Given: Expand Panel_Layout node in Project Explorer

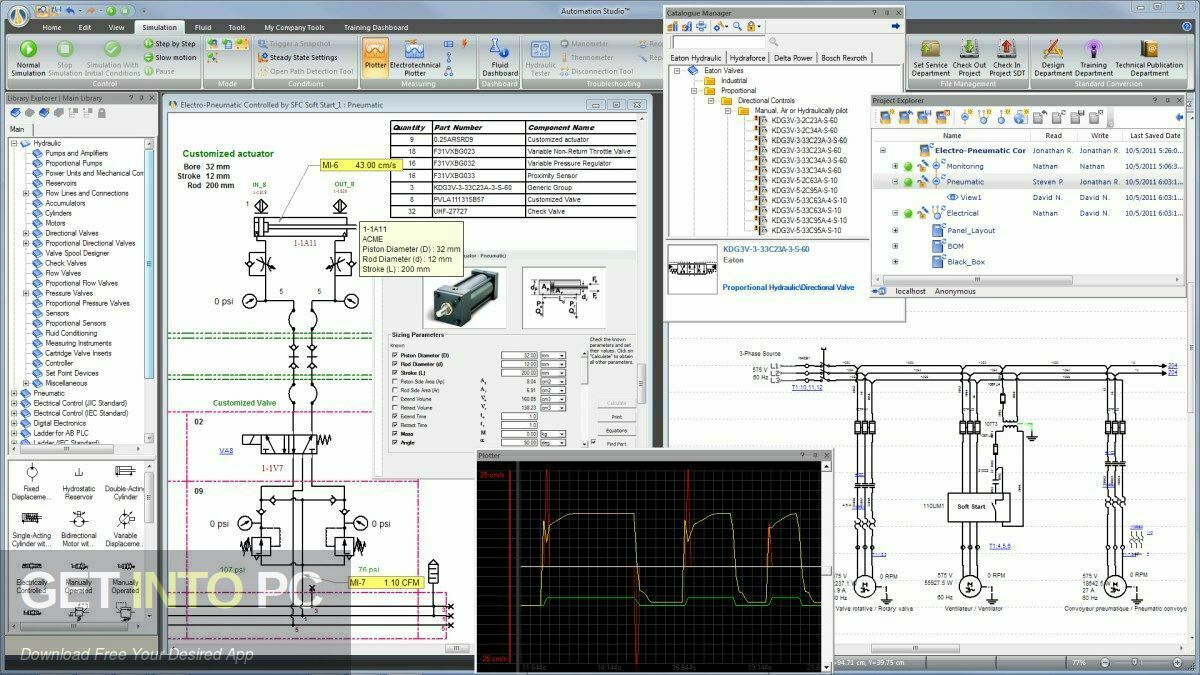Looking at the screenshot, I should [x=895, y=229].
